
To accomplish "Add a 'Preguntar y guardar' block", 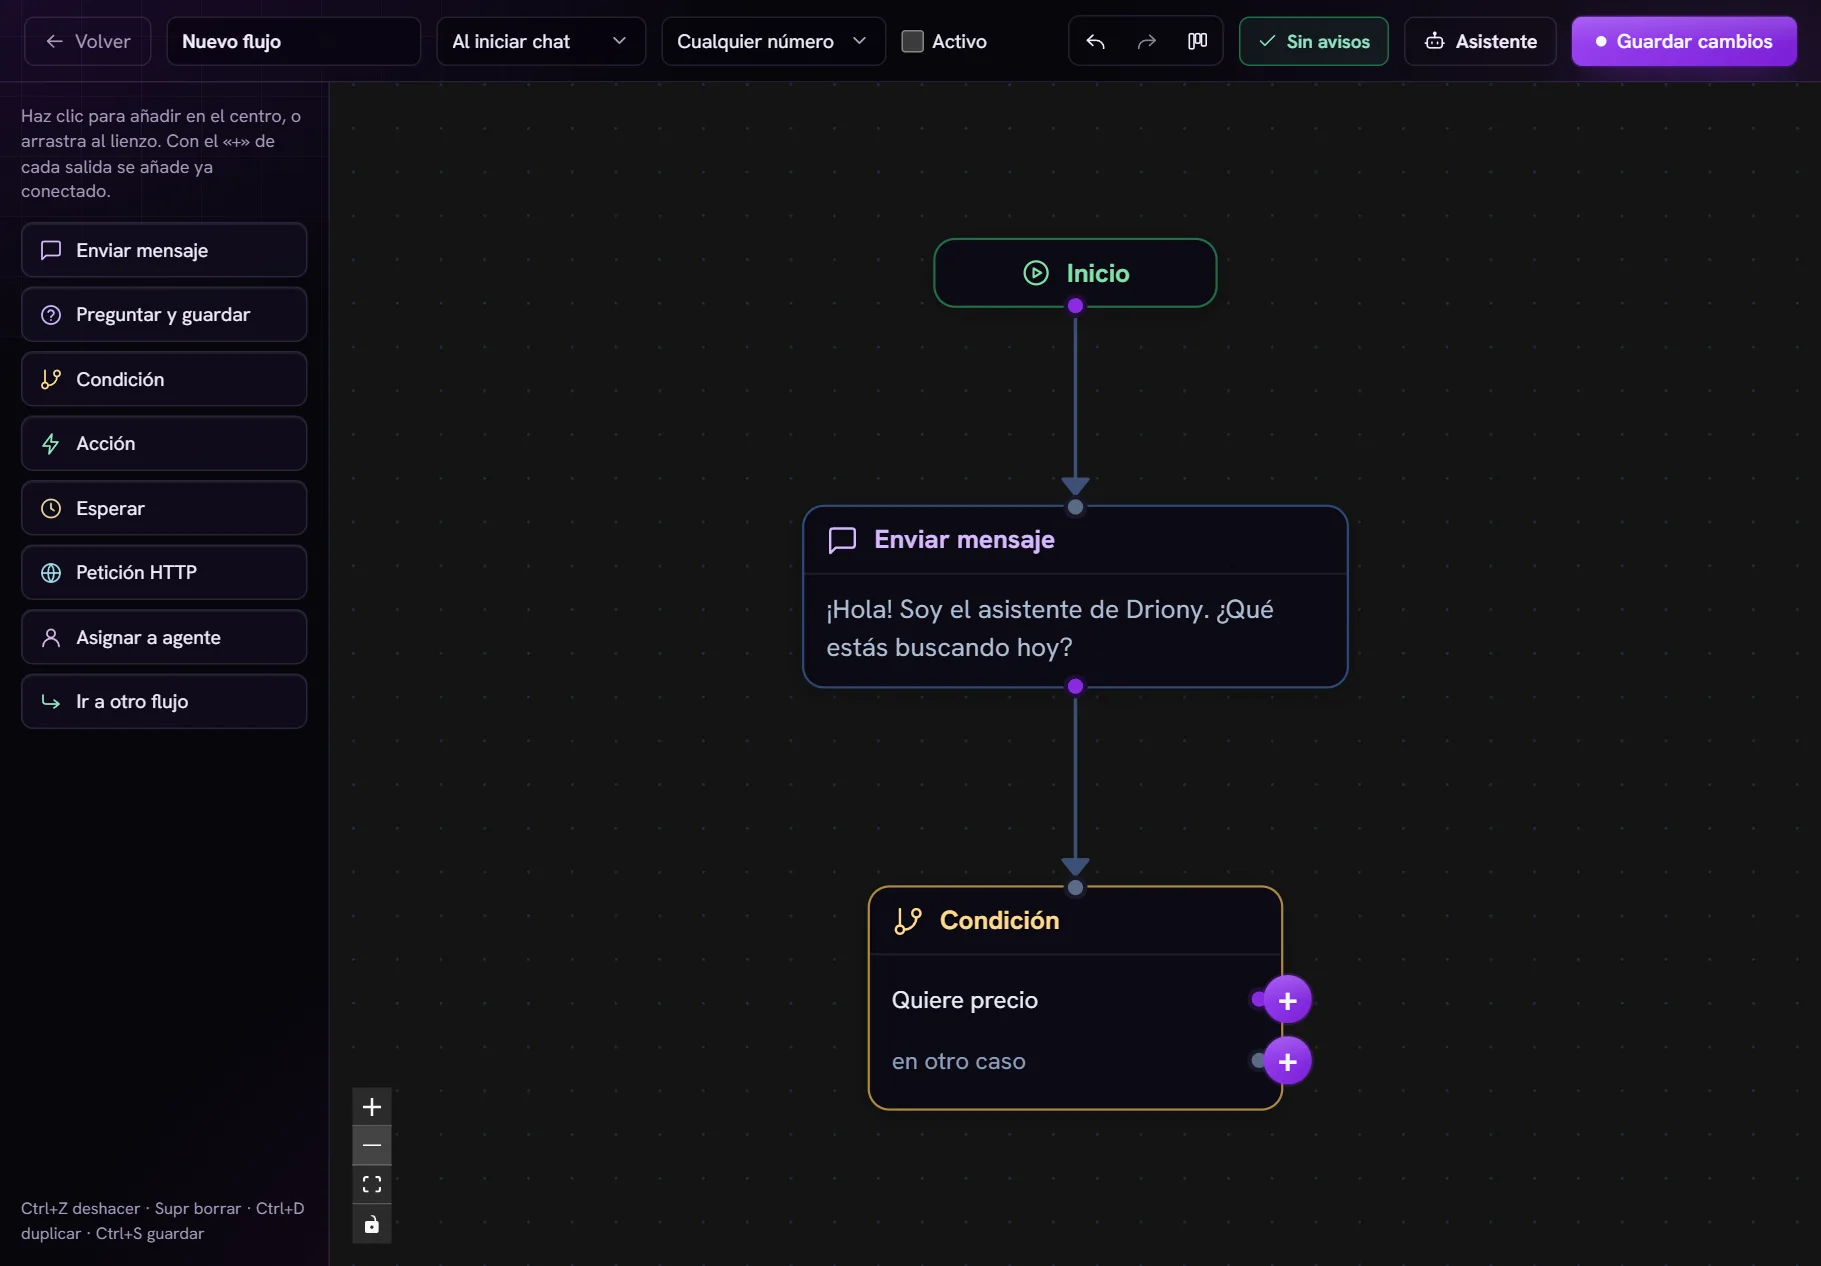I will pyautogui.click(x=164, y=315).
